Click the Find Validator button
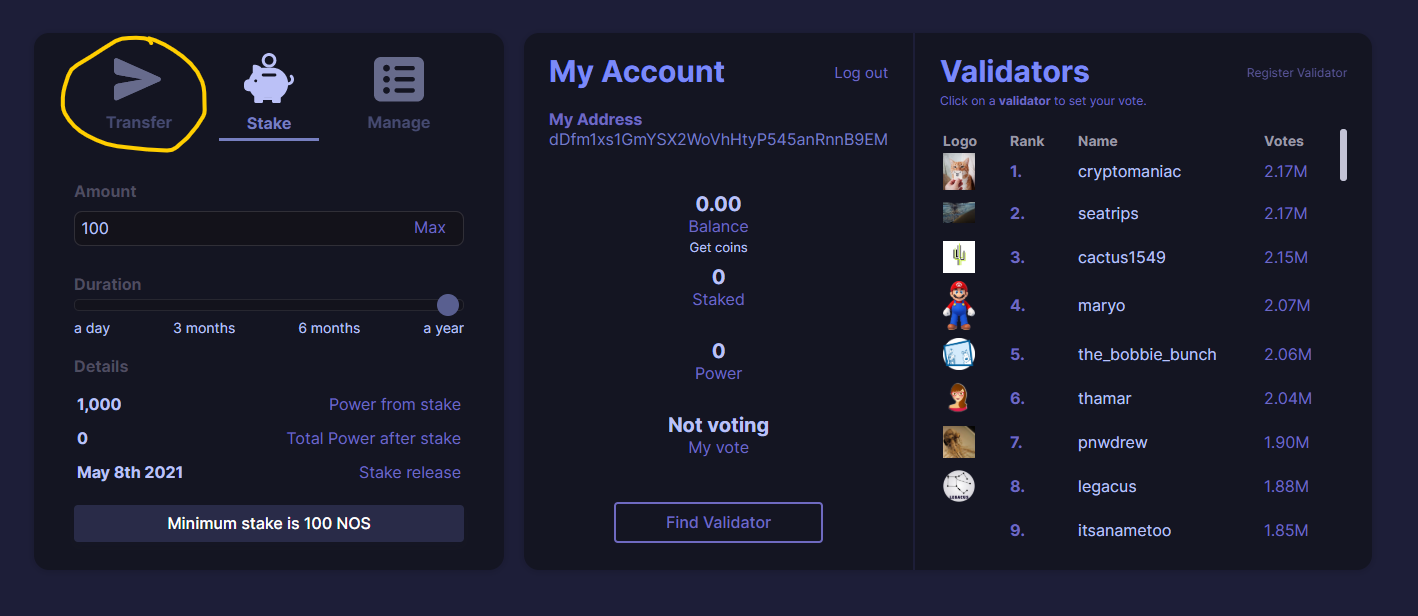This screenshot has width=1418, height=616. [718, 522]
